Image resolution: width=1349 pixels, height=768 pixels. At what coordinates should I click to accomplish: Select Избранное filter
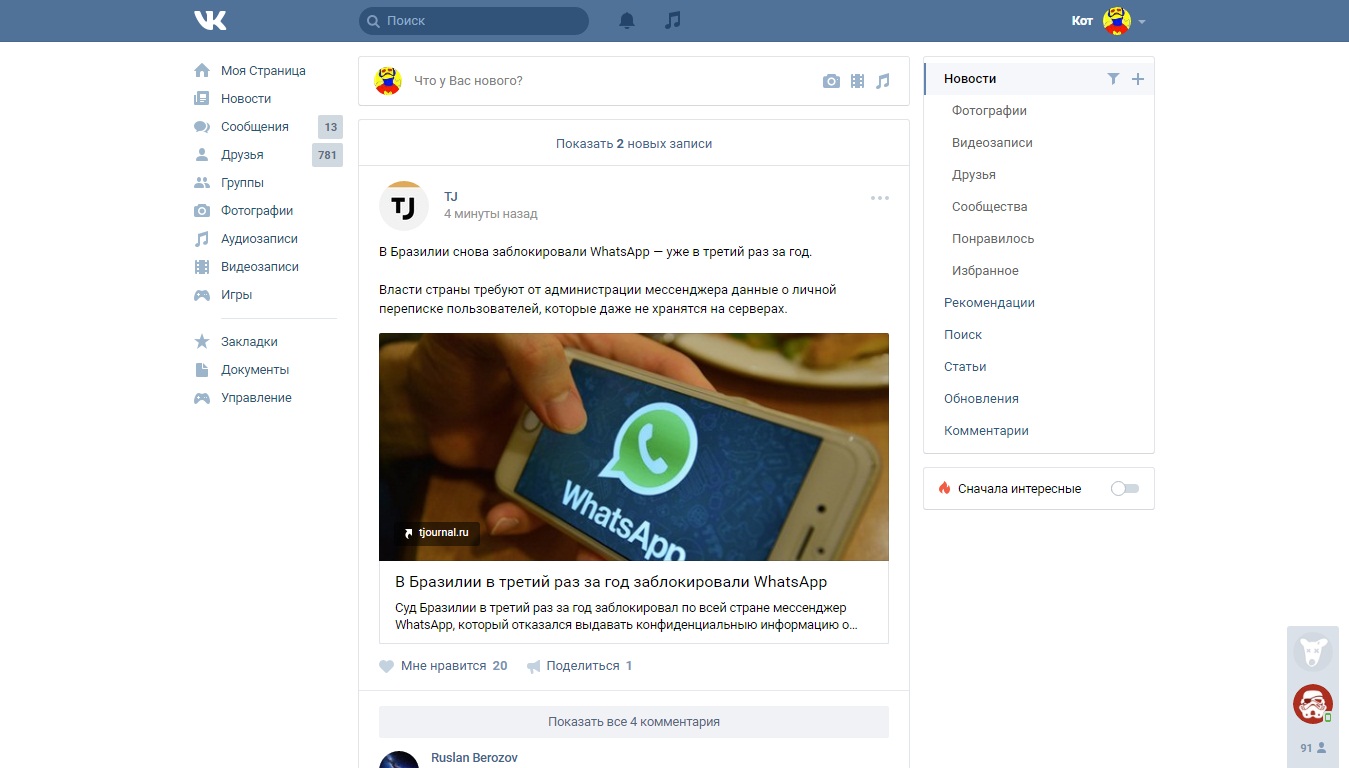985,271
